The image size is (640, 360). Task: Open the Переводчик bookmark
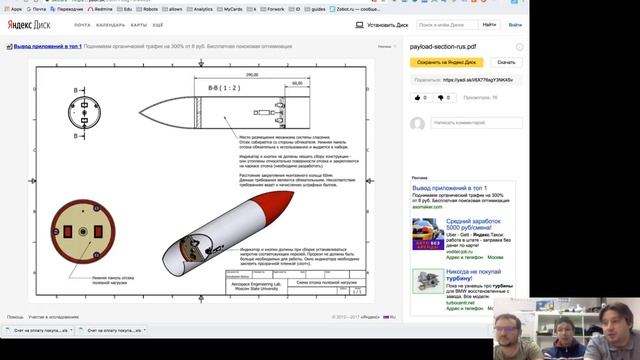[67, 9]
